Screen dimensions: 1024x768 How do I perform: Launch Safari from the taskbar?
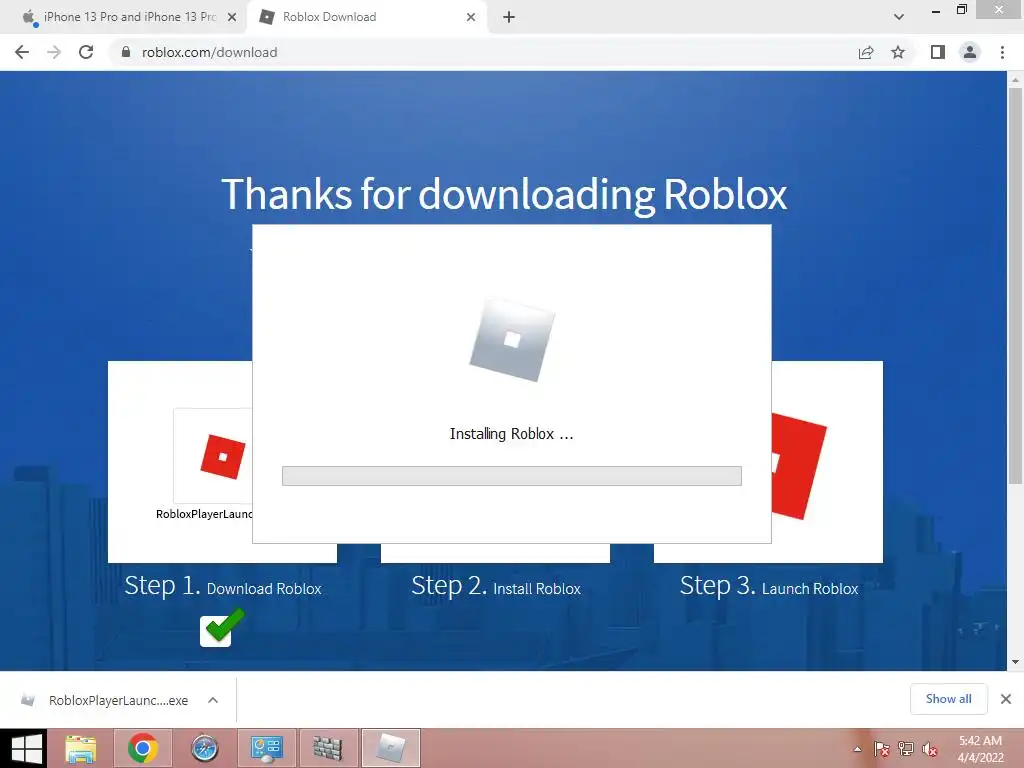pyautogui.click(x=204, y=748)
